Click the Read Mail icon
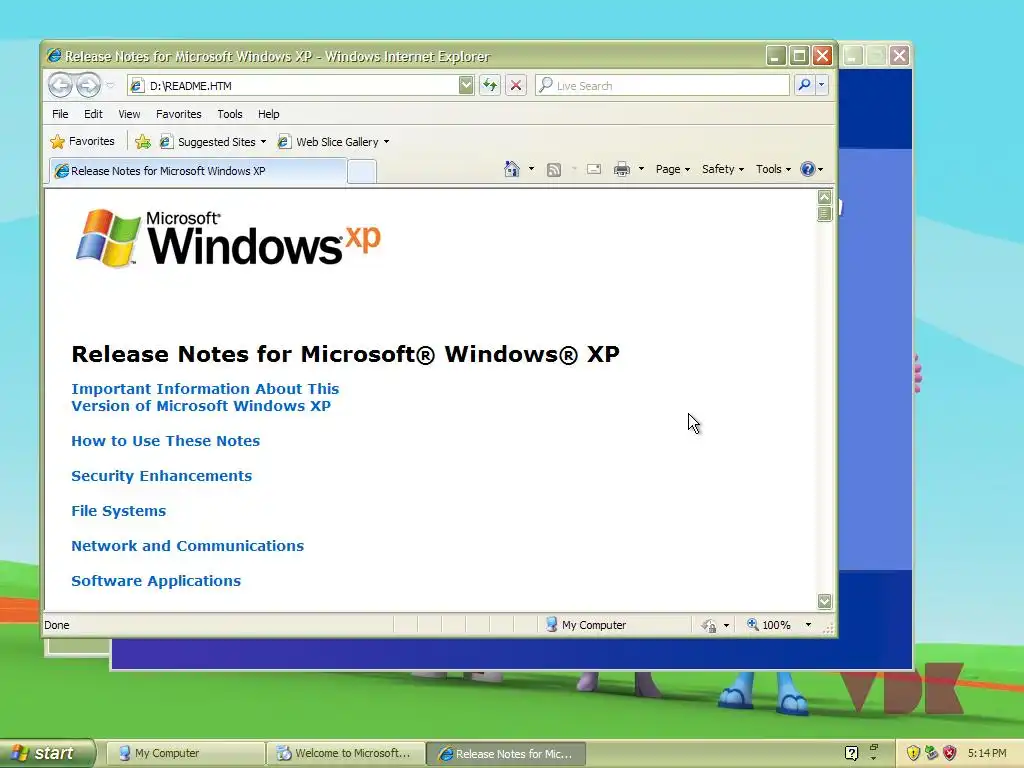Viewport: 1024px width, 768px height. coord(594,169)
